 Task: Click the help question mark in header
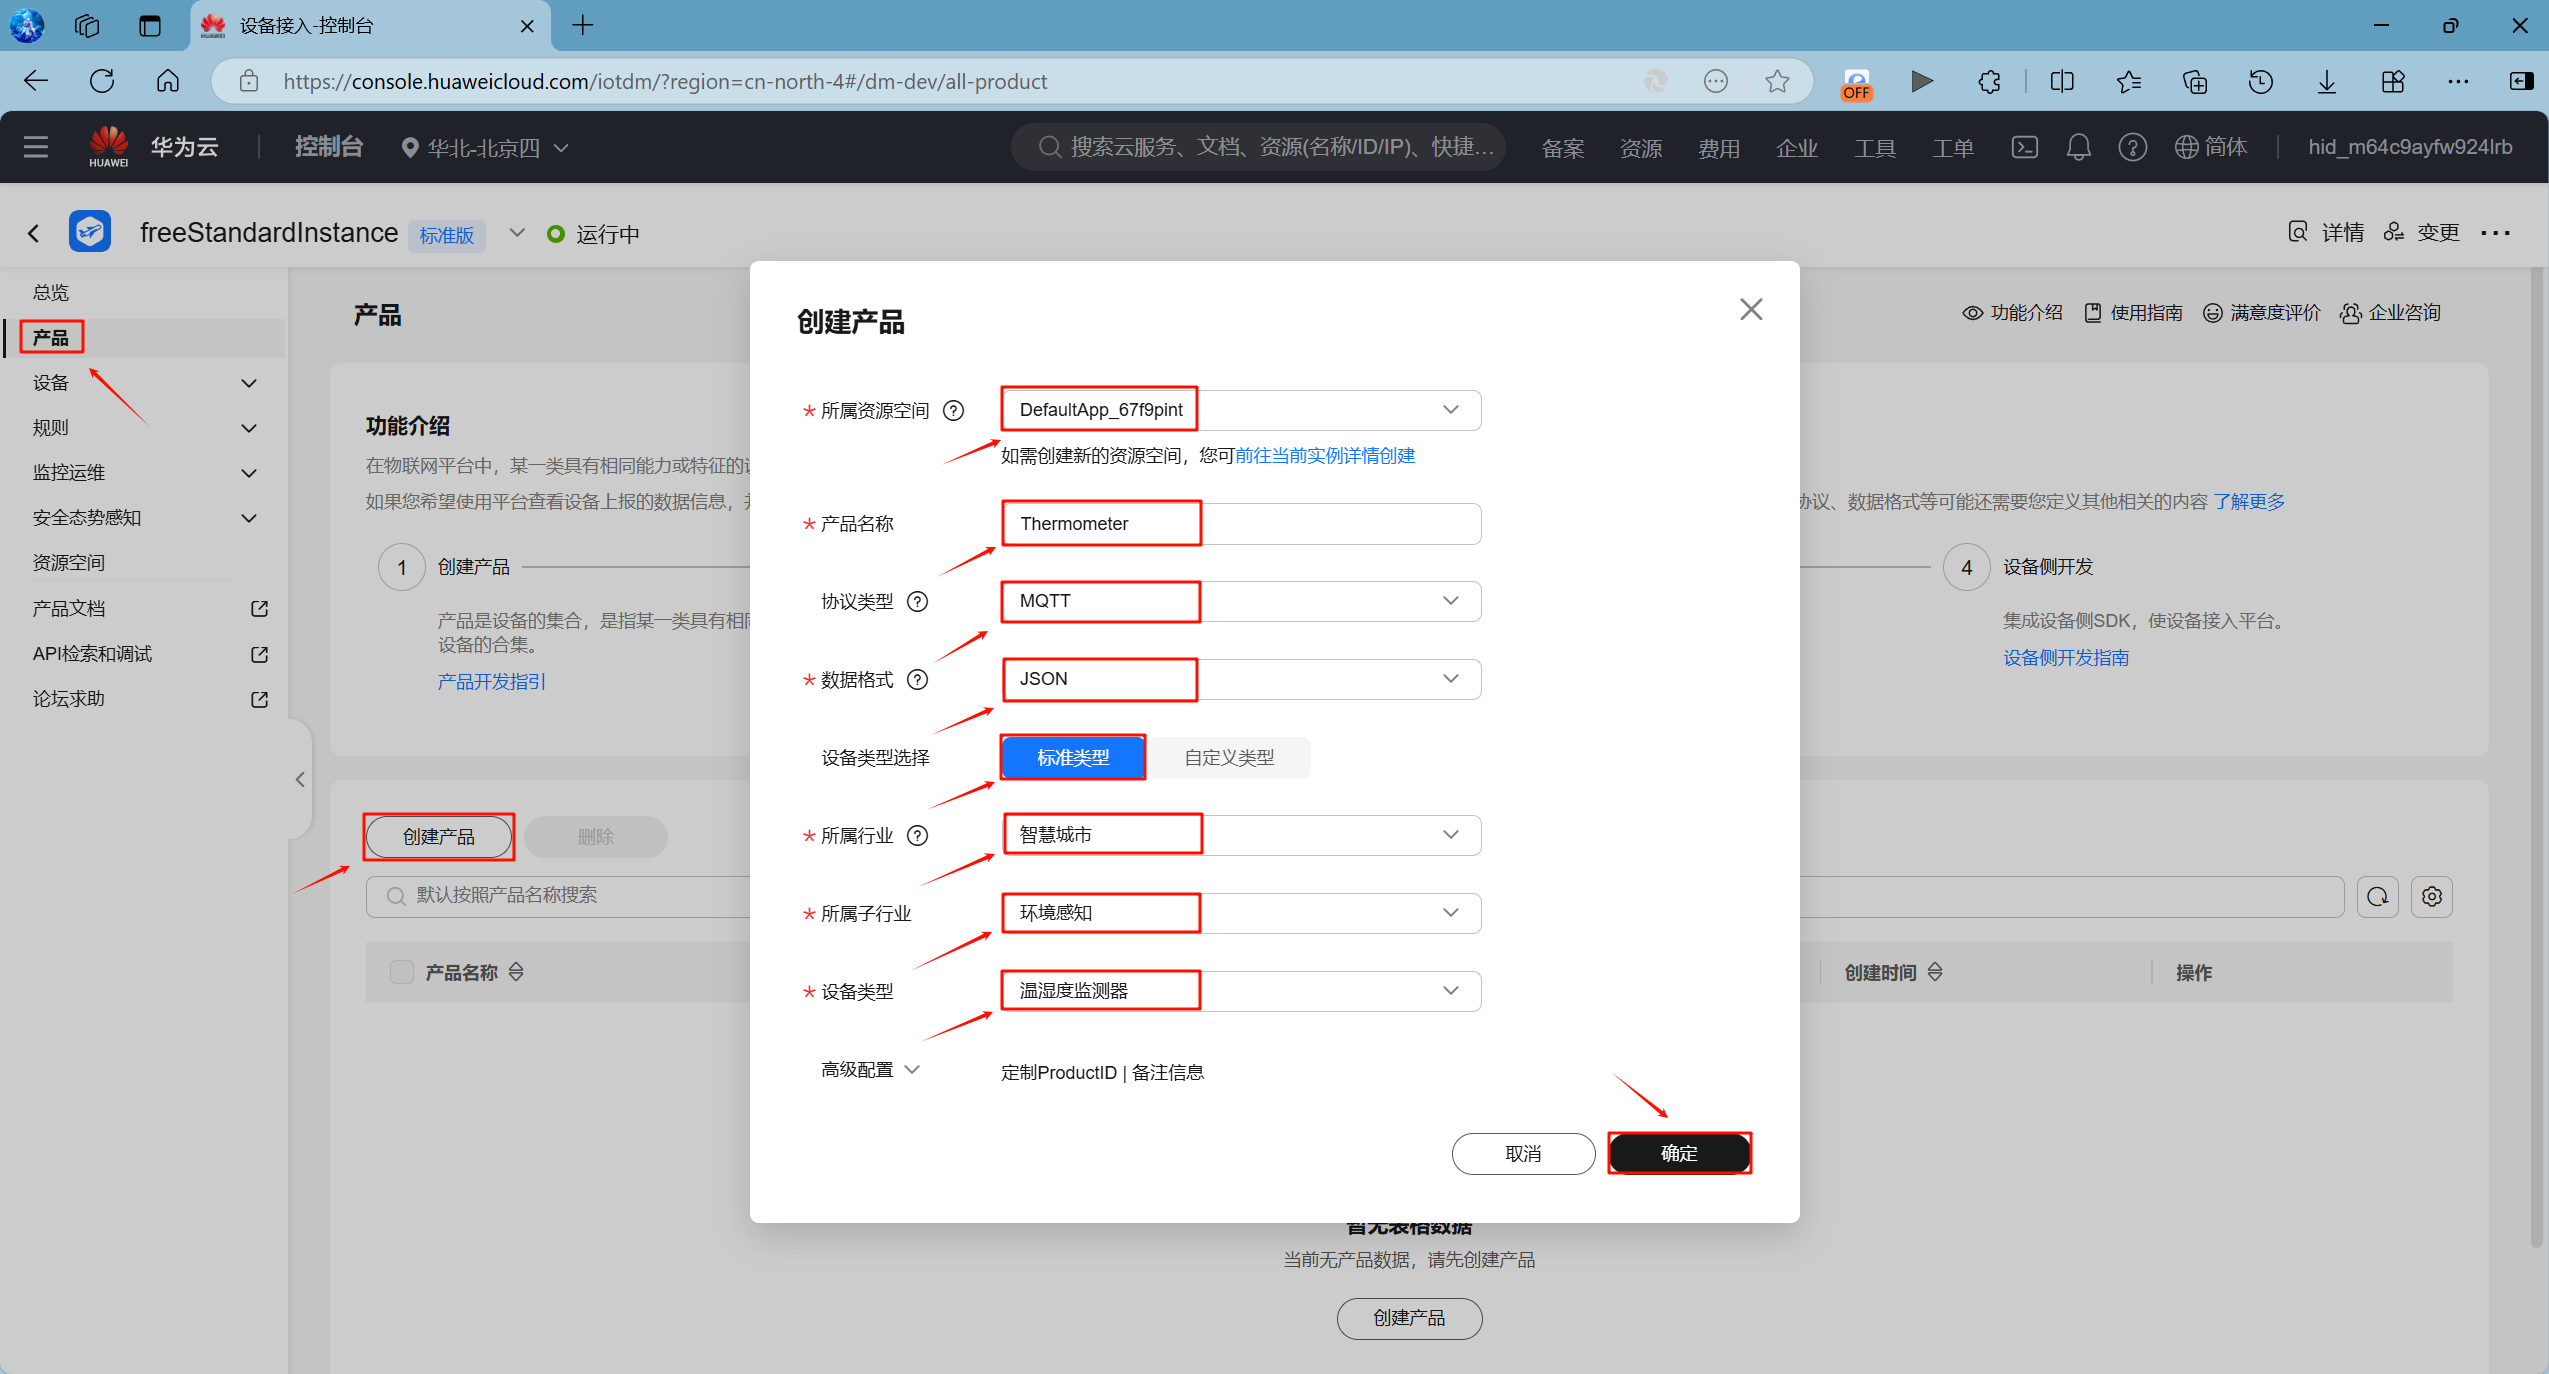pos(2132,148)
